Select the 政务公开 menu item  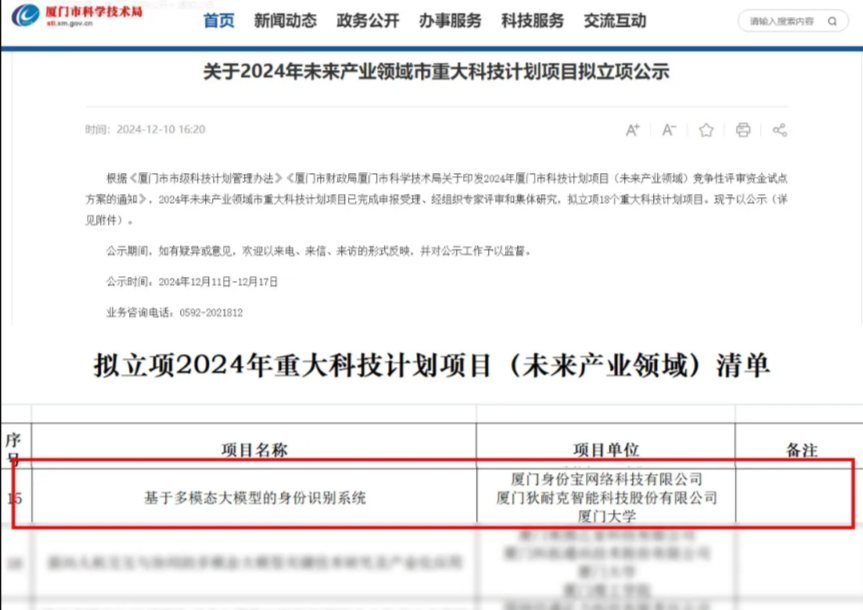(368, 21)
